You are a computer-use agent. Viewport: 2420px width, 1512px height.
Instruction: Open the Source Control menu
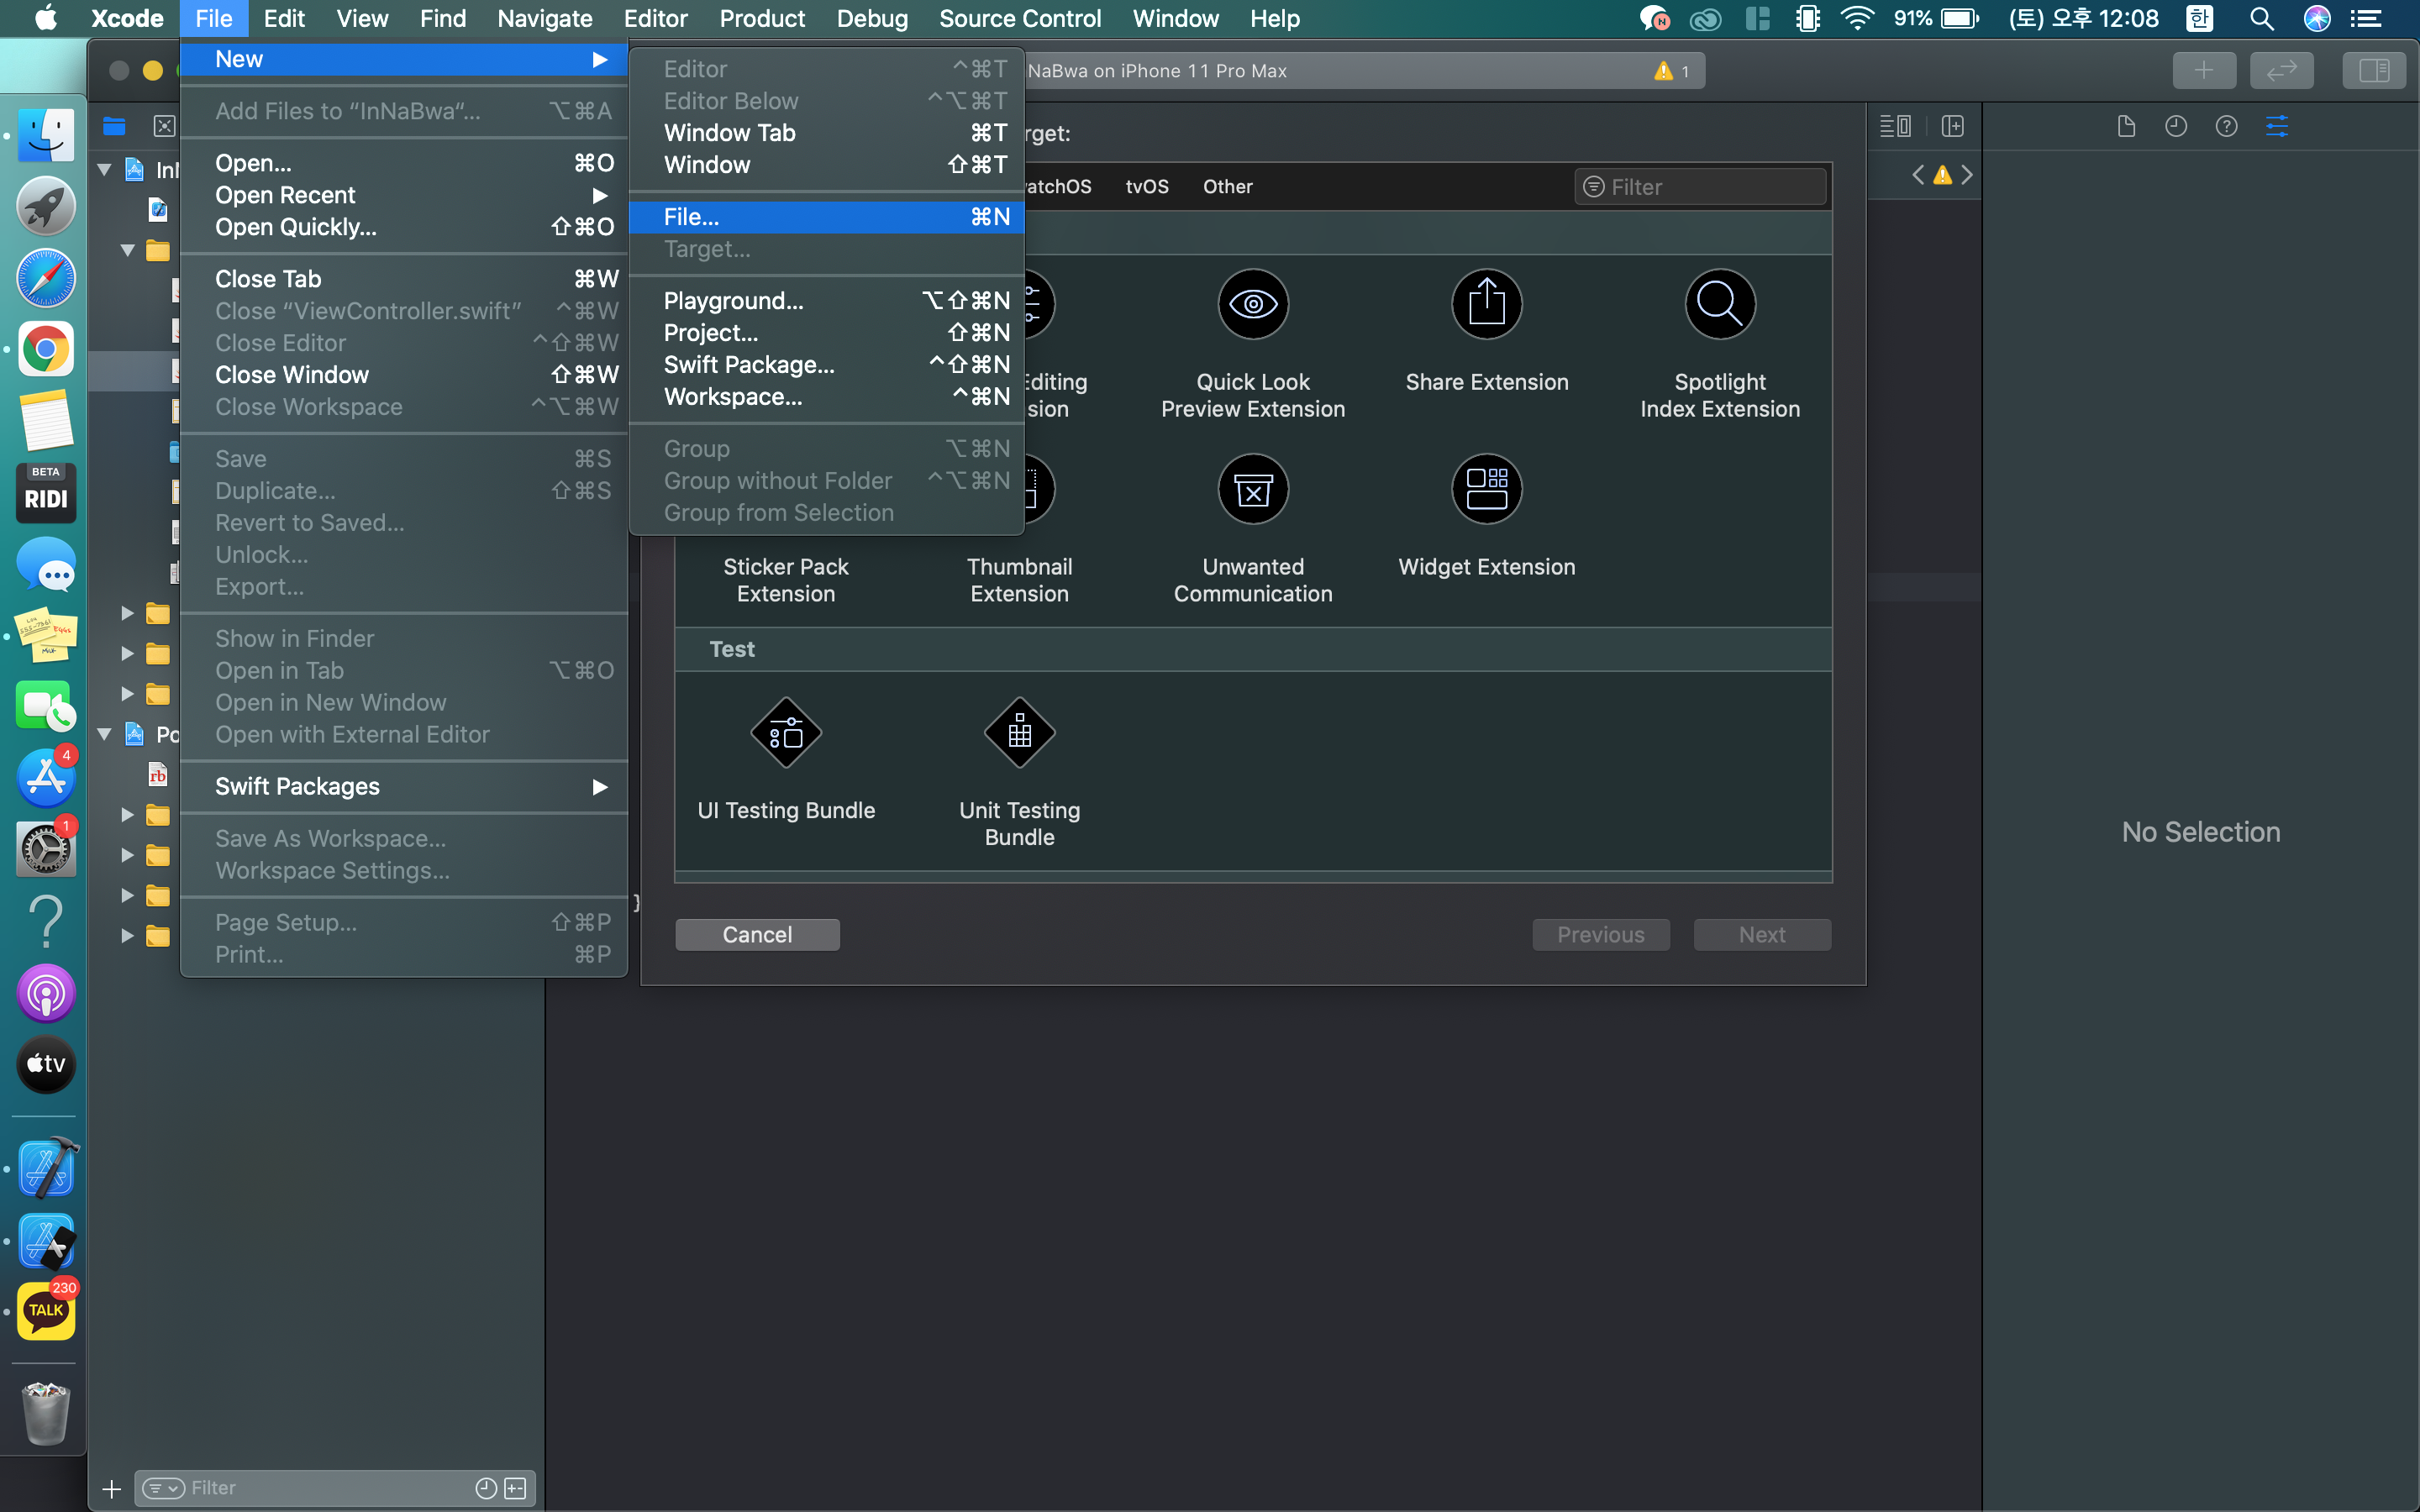click(1019, 19)
